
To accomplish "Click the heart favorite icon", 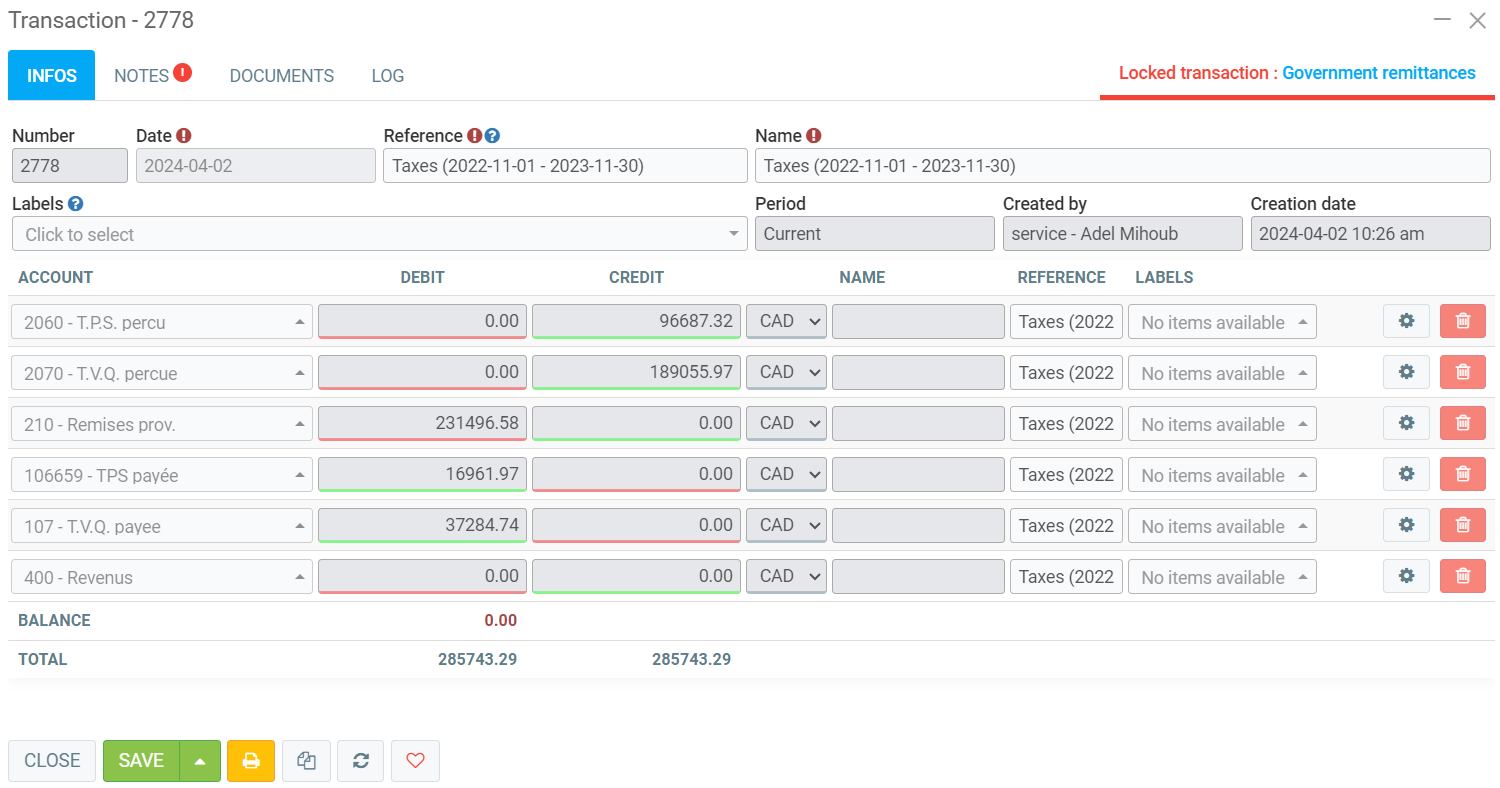I will pyautogui.click(x=415, y=761).
